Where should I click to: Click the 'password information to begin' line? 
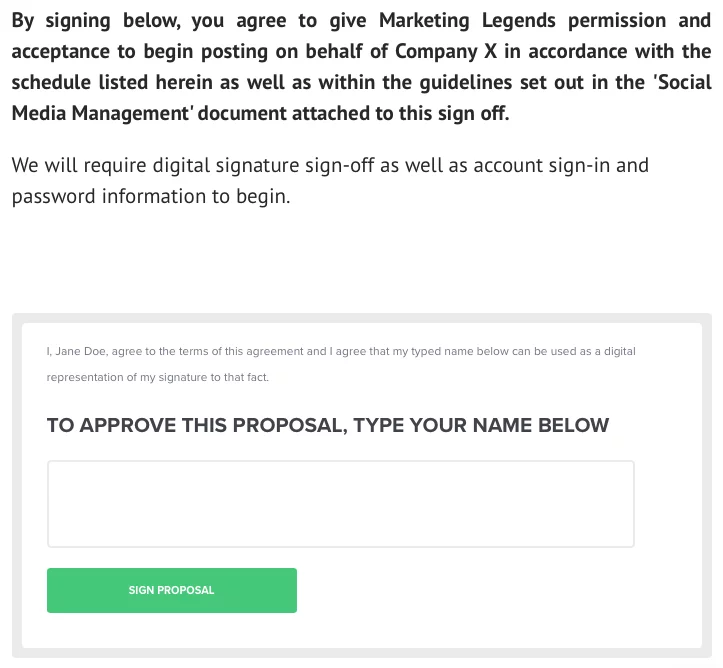tap(150, 196)
